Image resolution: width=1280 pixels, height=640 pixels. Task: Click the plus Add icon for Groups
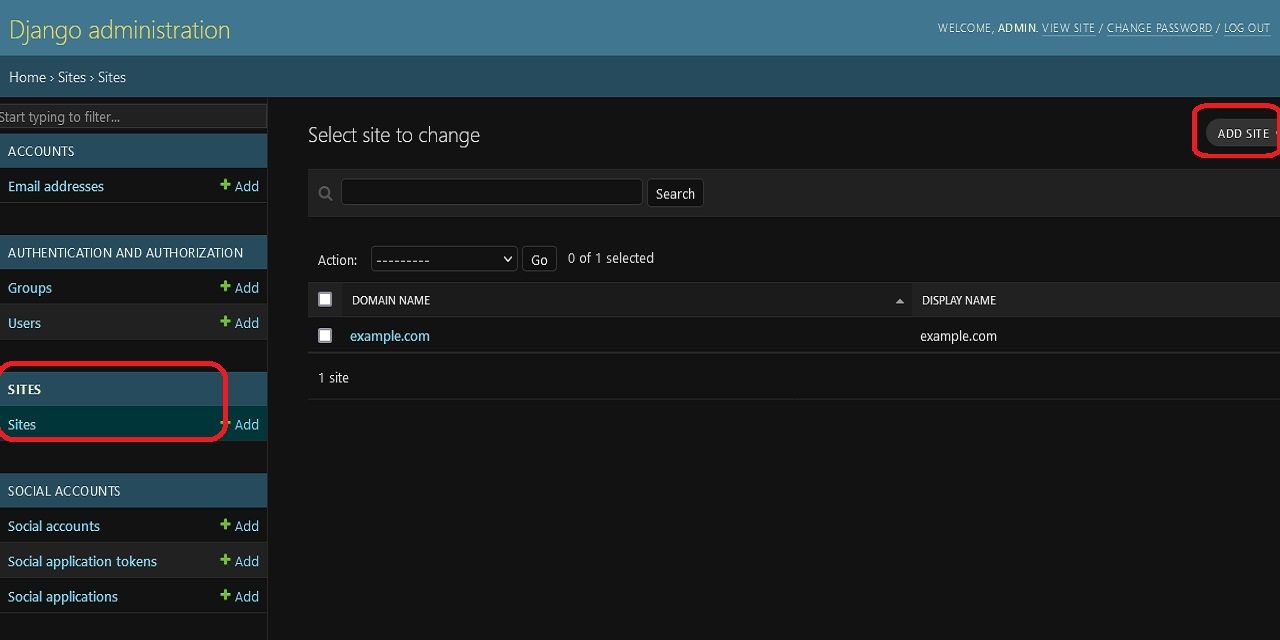point(226,287)
